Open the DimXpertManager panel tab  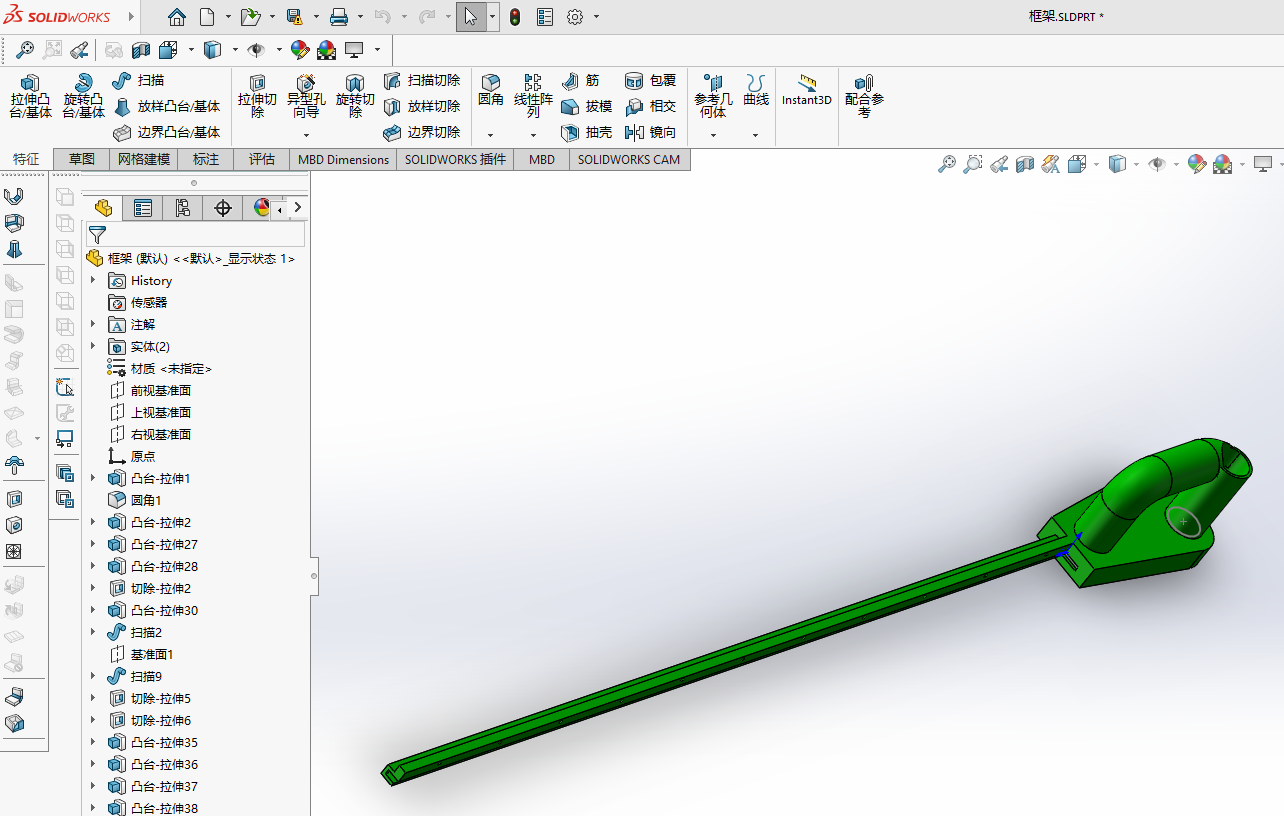(223, 208)
